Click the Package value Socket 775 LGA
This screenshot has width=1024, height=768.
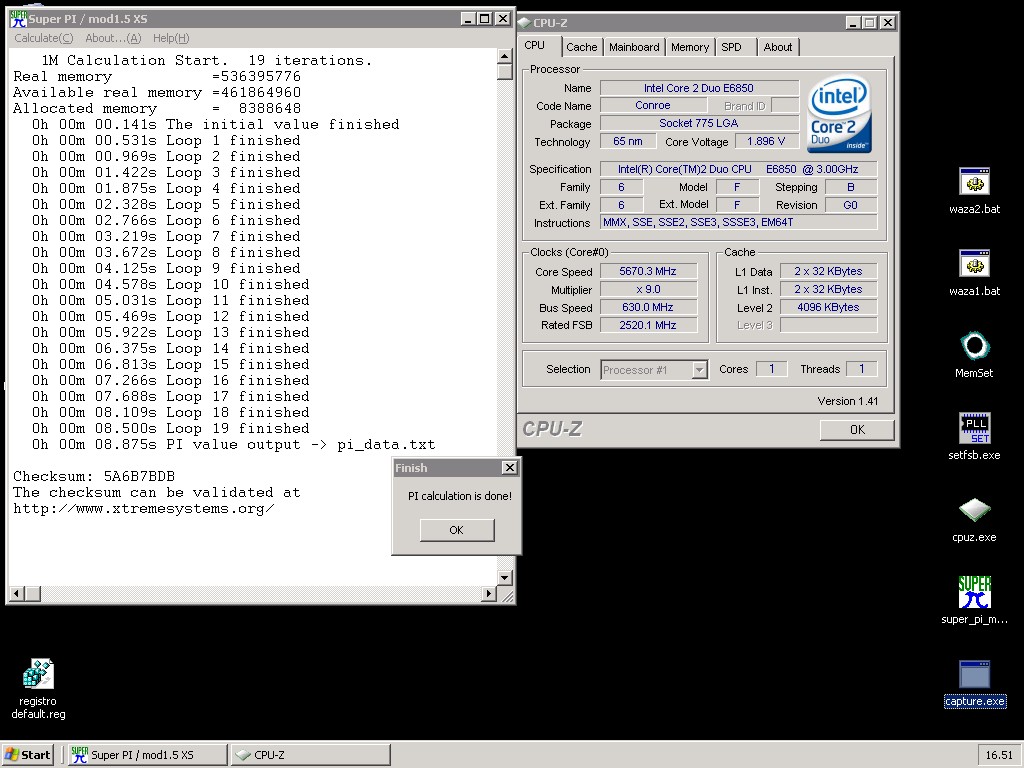[x=699, y=123]
